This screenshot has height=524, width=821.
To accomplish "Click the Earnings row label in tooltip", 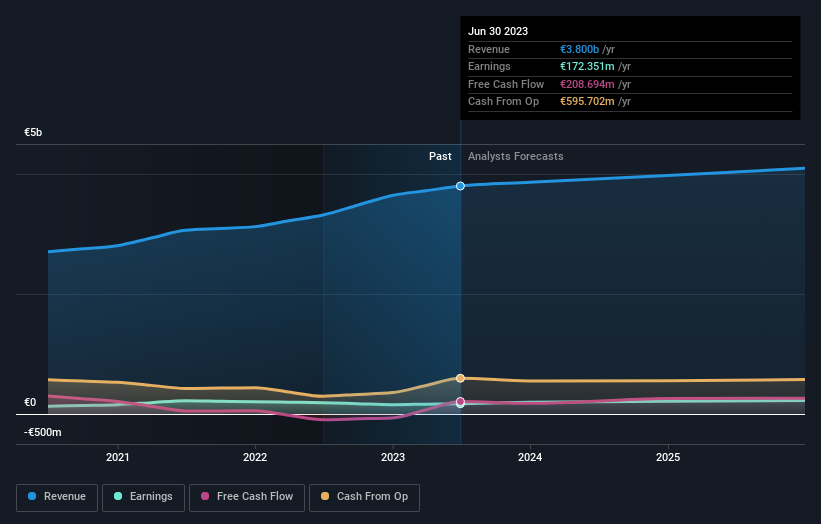I will tap(489, 66).
